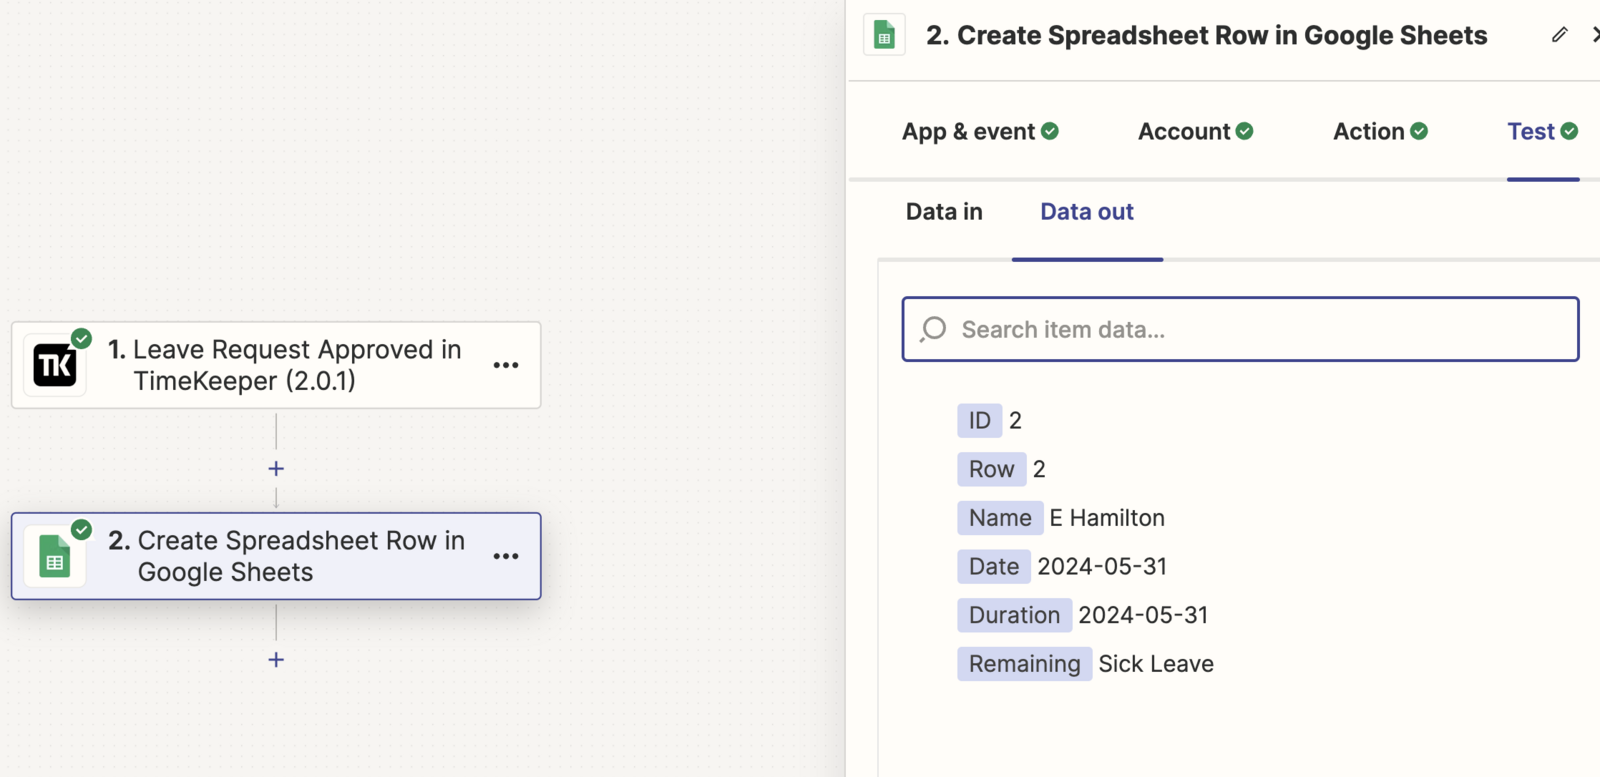Click the Sick Leave value
Screen dimensions: 1600x777
point(1156,664)
